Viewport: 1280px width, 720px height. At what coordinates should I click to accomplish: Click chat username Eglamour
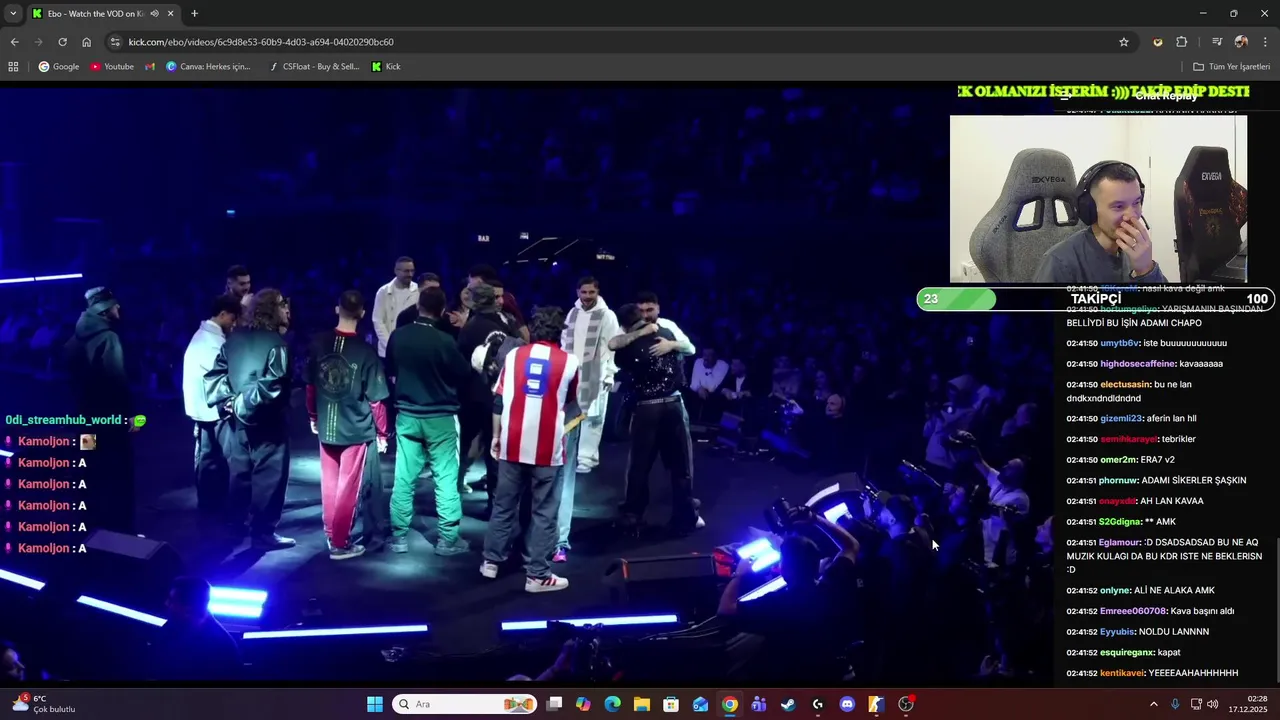[x=1119, y=542]
